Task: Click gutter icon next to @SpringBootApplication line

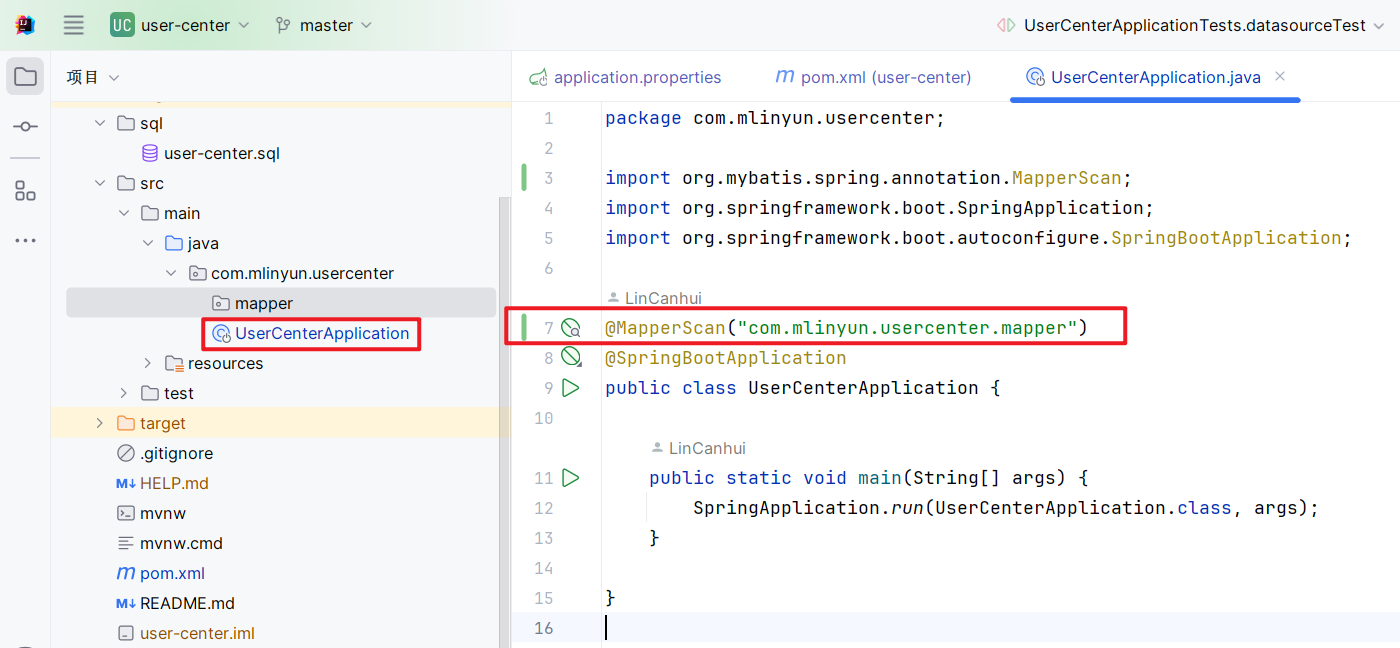Action: click(571, 357)
